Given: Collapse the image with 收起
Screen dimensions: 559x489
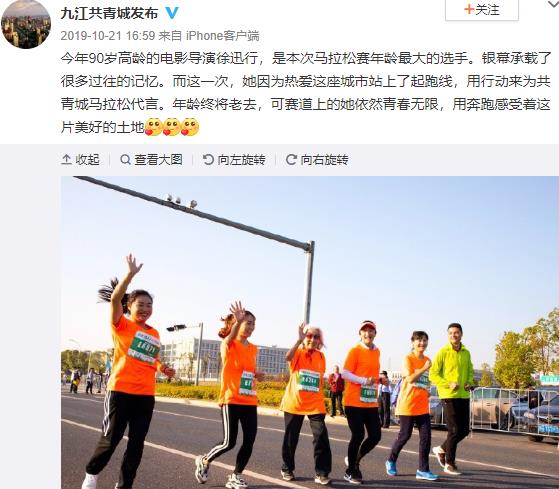Looking at the screenshot, I should click(80, 160).
